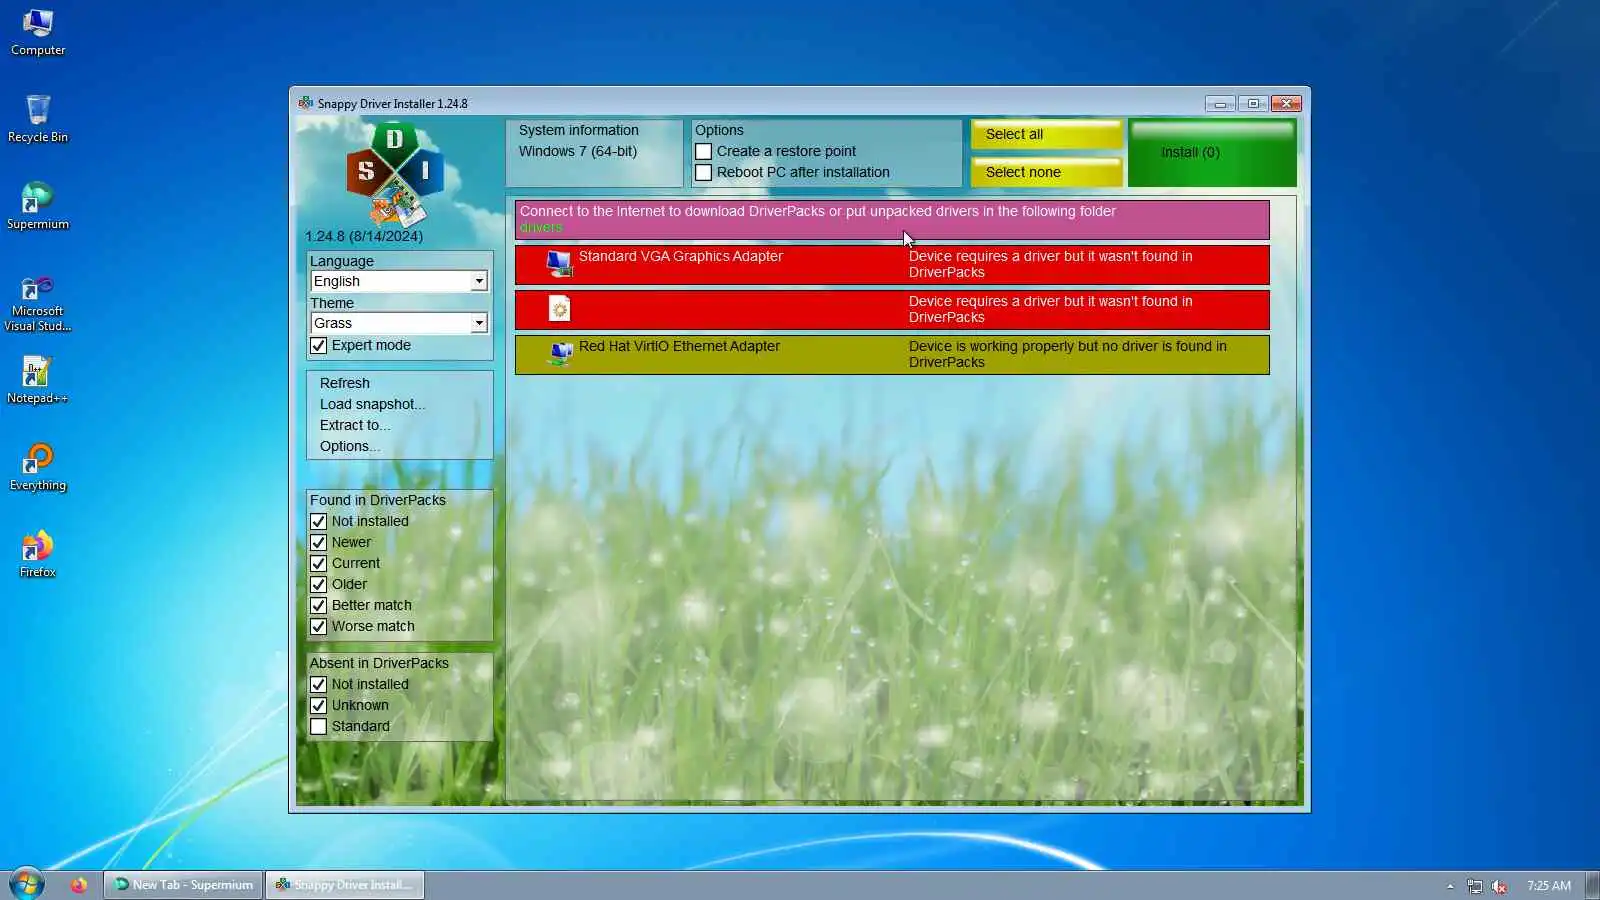Uncheck the Worse match filter
Image resolution: width=1600 pixels, height=900 pixels.
(x=319, y=627)
